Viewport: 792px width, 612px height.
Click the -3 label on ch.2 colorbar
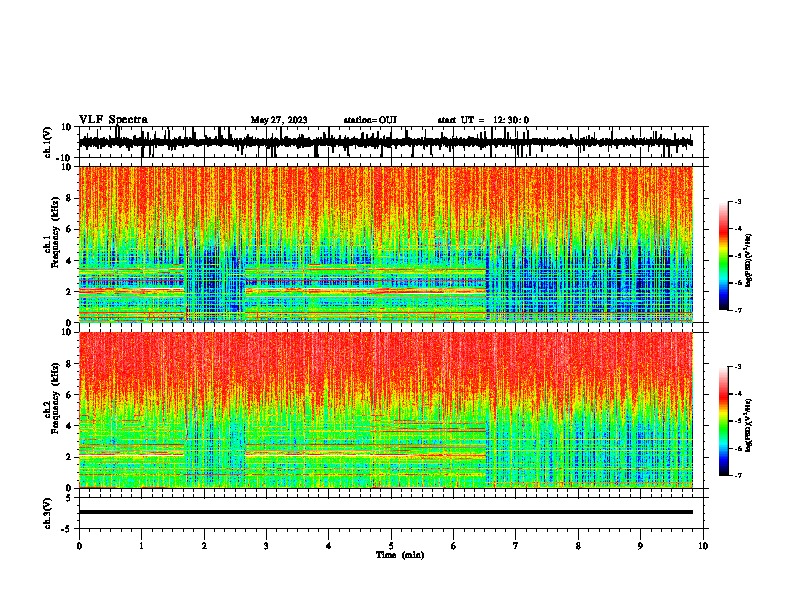[x=738, y=367]
